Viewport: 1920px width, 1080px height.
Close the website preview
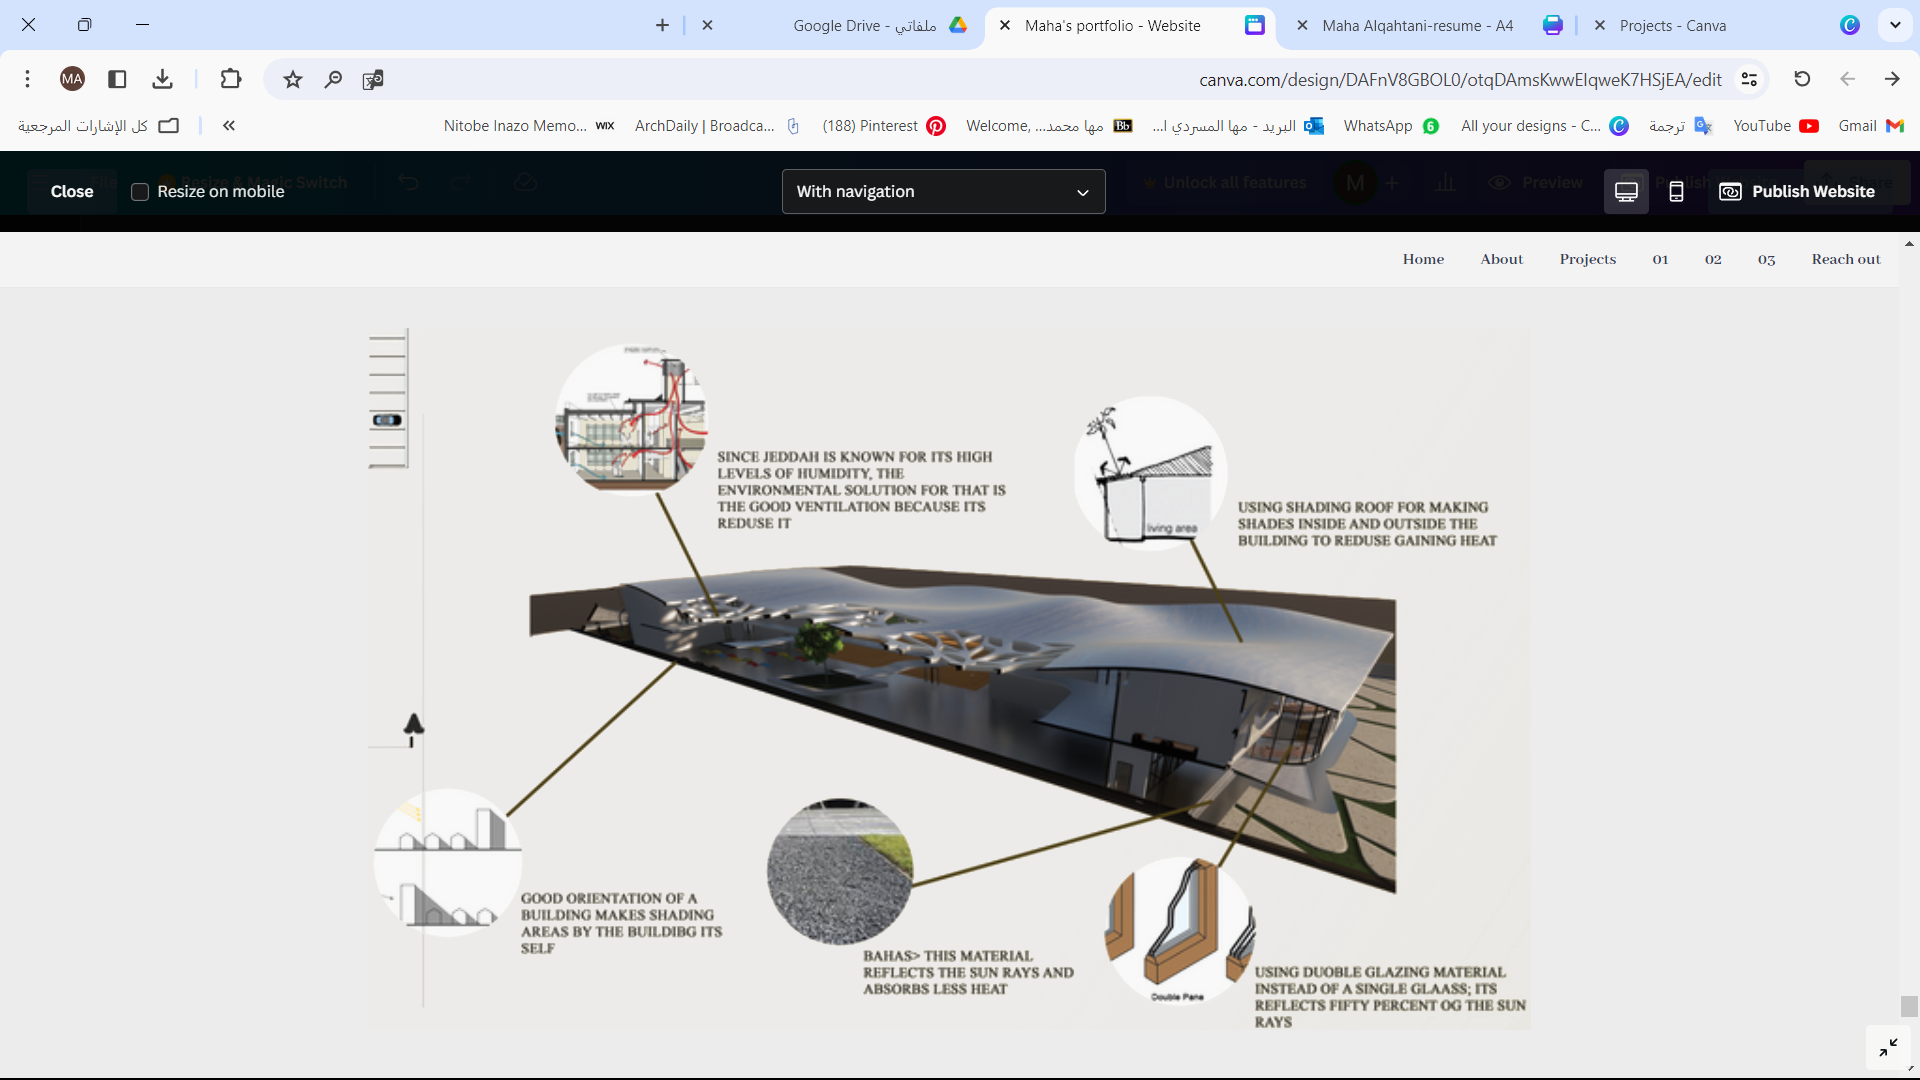(x=72, y=191)
